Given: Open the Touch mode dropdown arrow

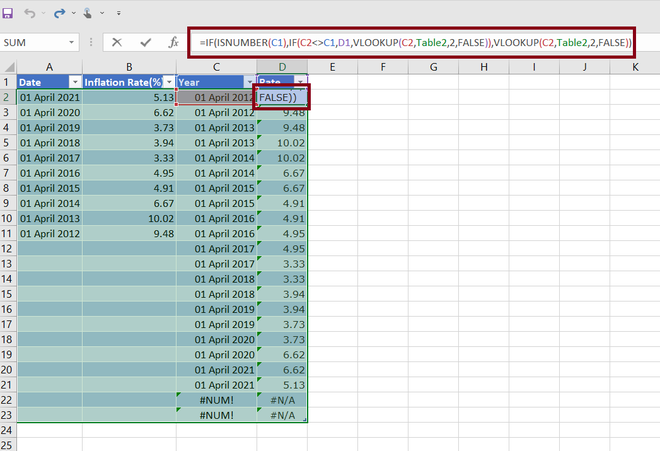Looking at the screenshot, I should [102, 13].
